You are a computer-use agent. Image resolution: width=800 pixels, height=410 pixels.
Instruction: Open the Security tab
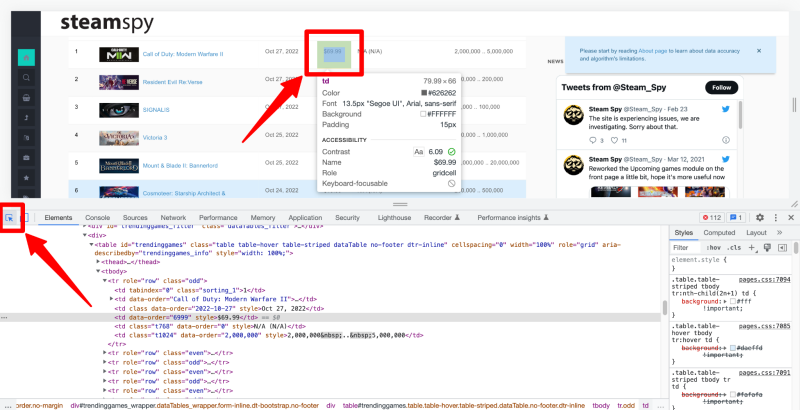click(x=347, y=218)
